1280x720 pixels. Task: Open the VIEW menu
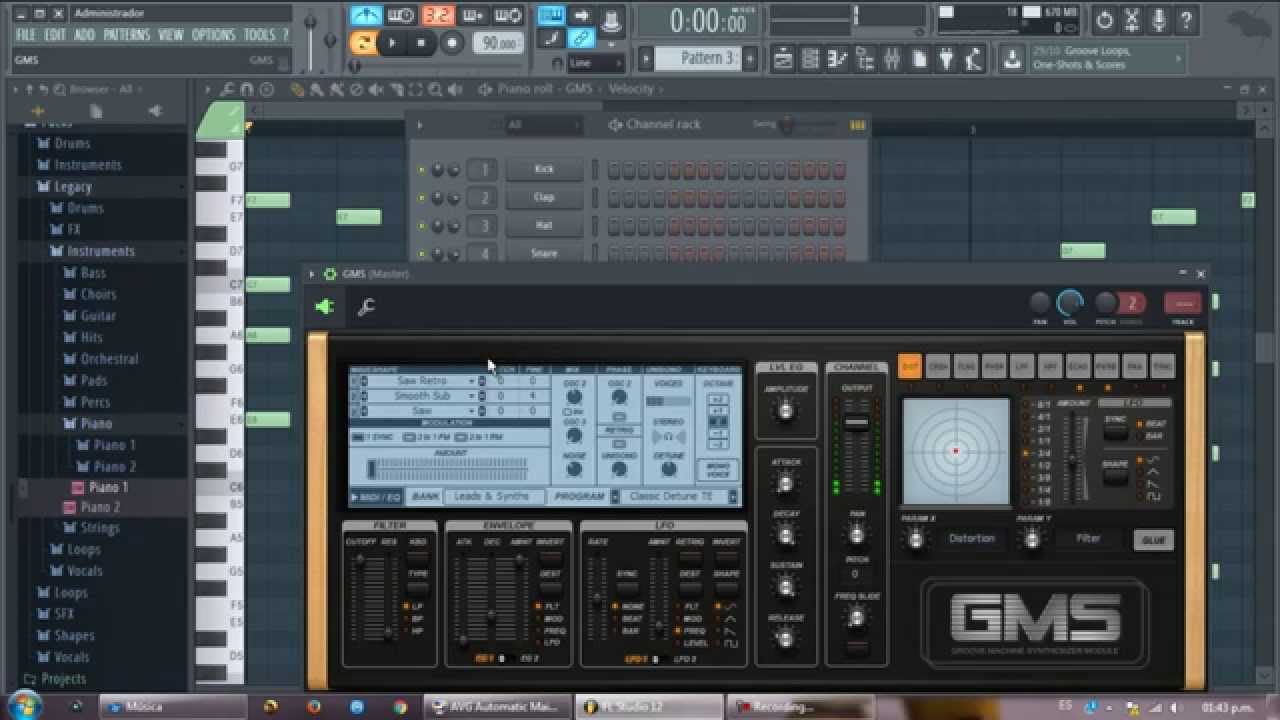coord(171,35)
